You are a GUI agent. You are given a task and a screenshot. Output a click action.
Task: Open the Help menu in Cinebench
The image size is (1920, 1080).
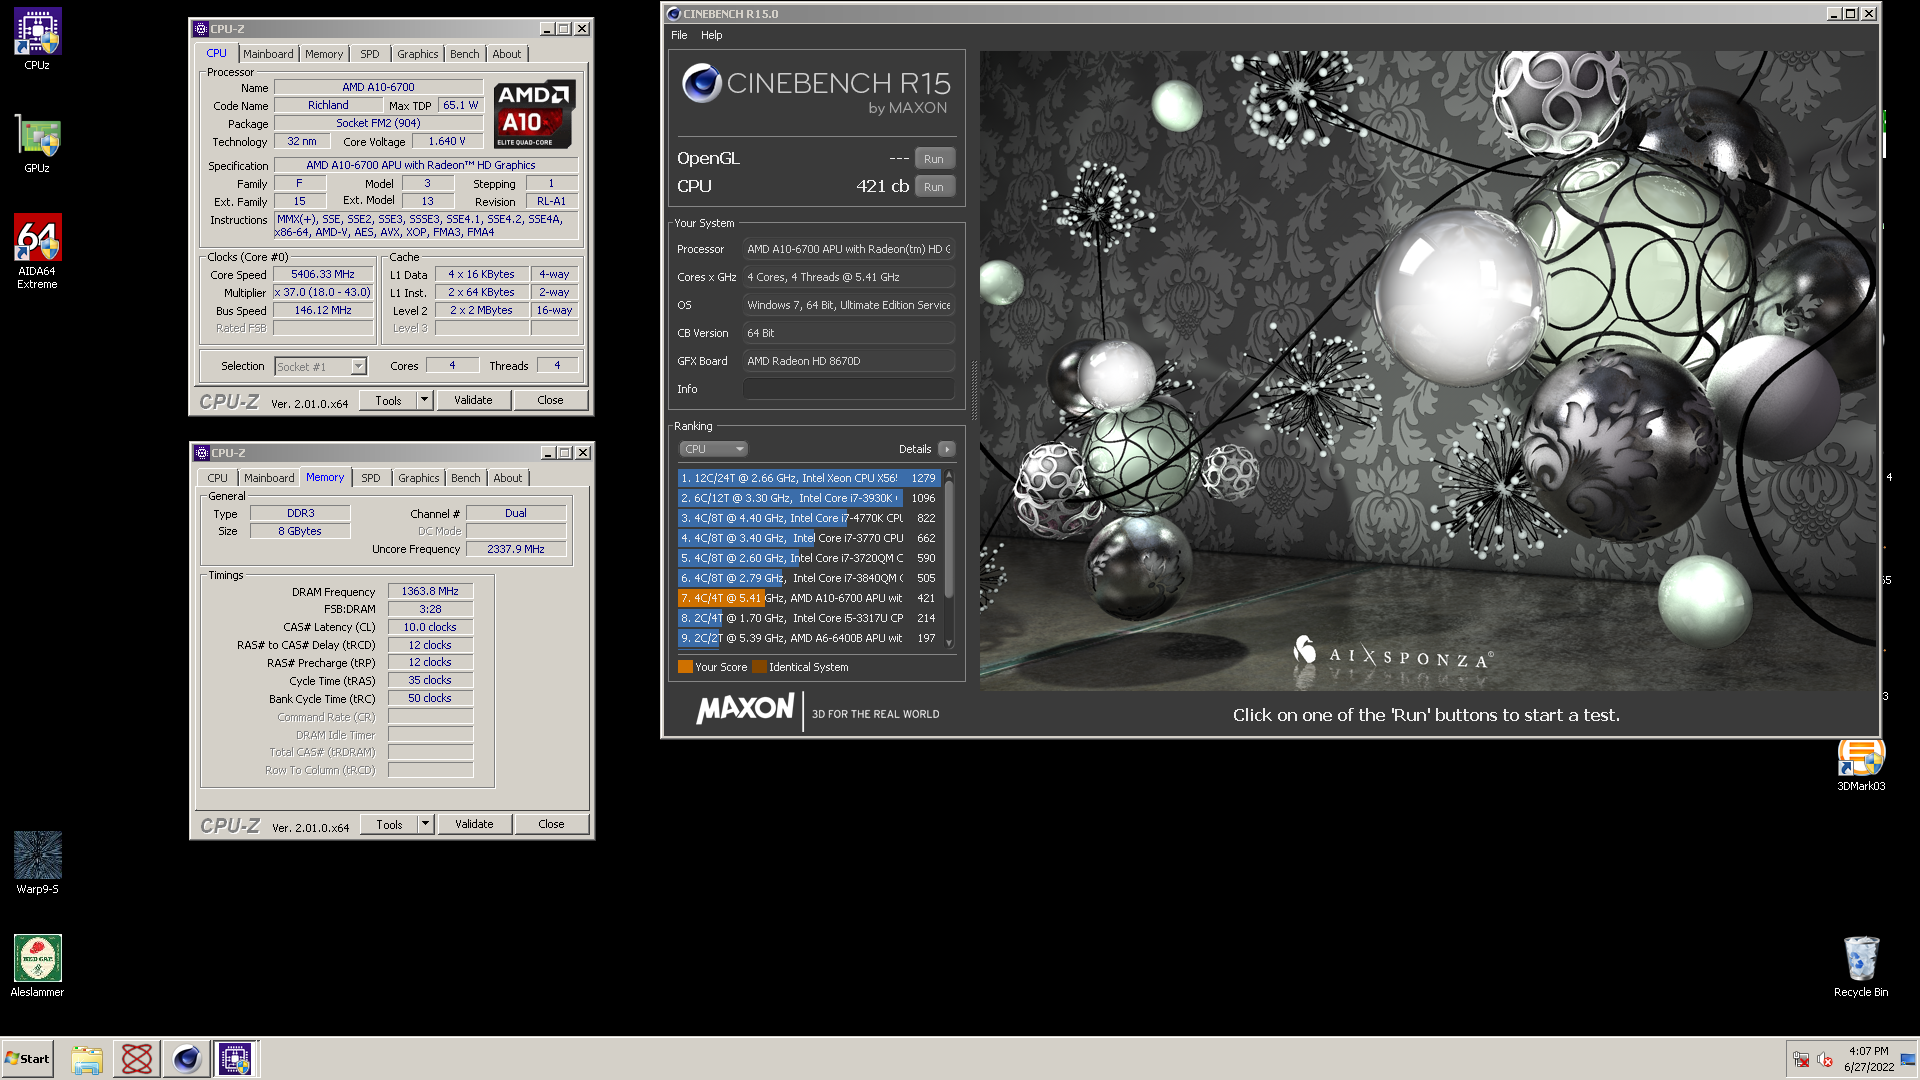[711, 35]
